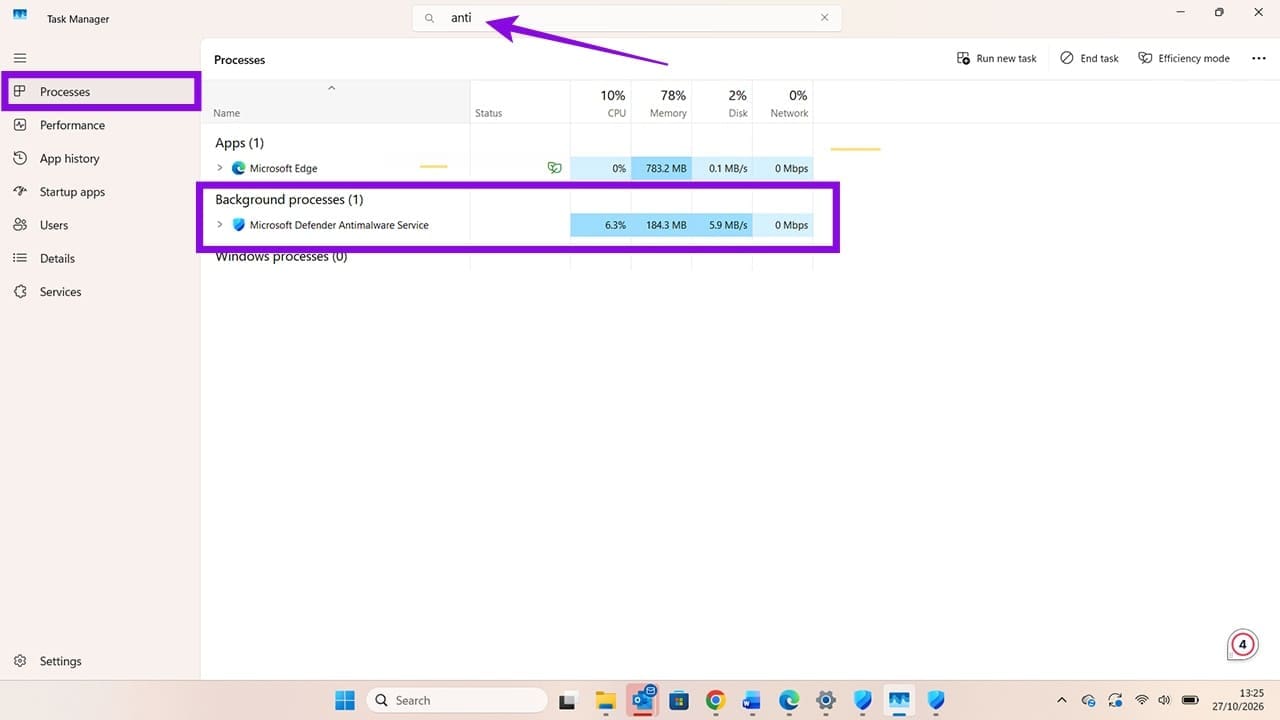Click the "6.3%" CPU cell
1280x720 pixels.
tap(601, 225)
